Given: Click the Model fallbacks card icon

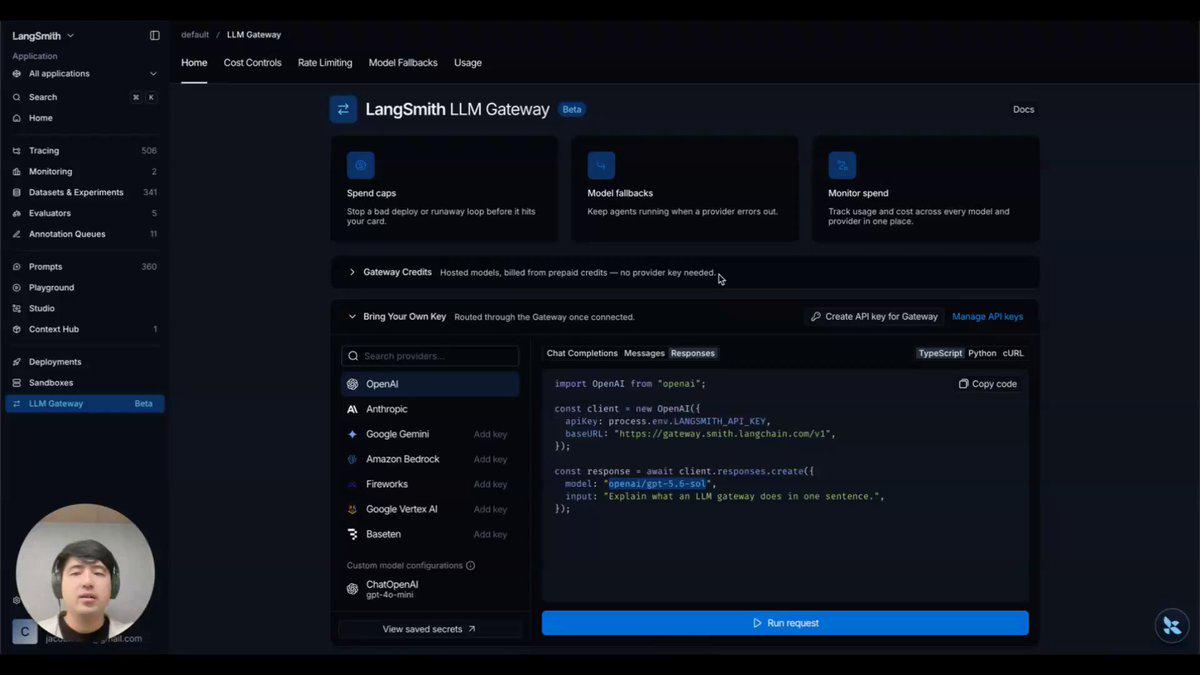Looking at the screenshot, I should 601,165.
